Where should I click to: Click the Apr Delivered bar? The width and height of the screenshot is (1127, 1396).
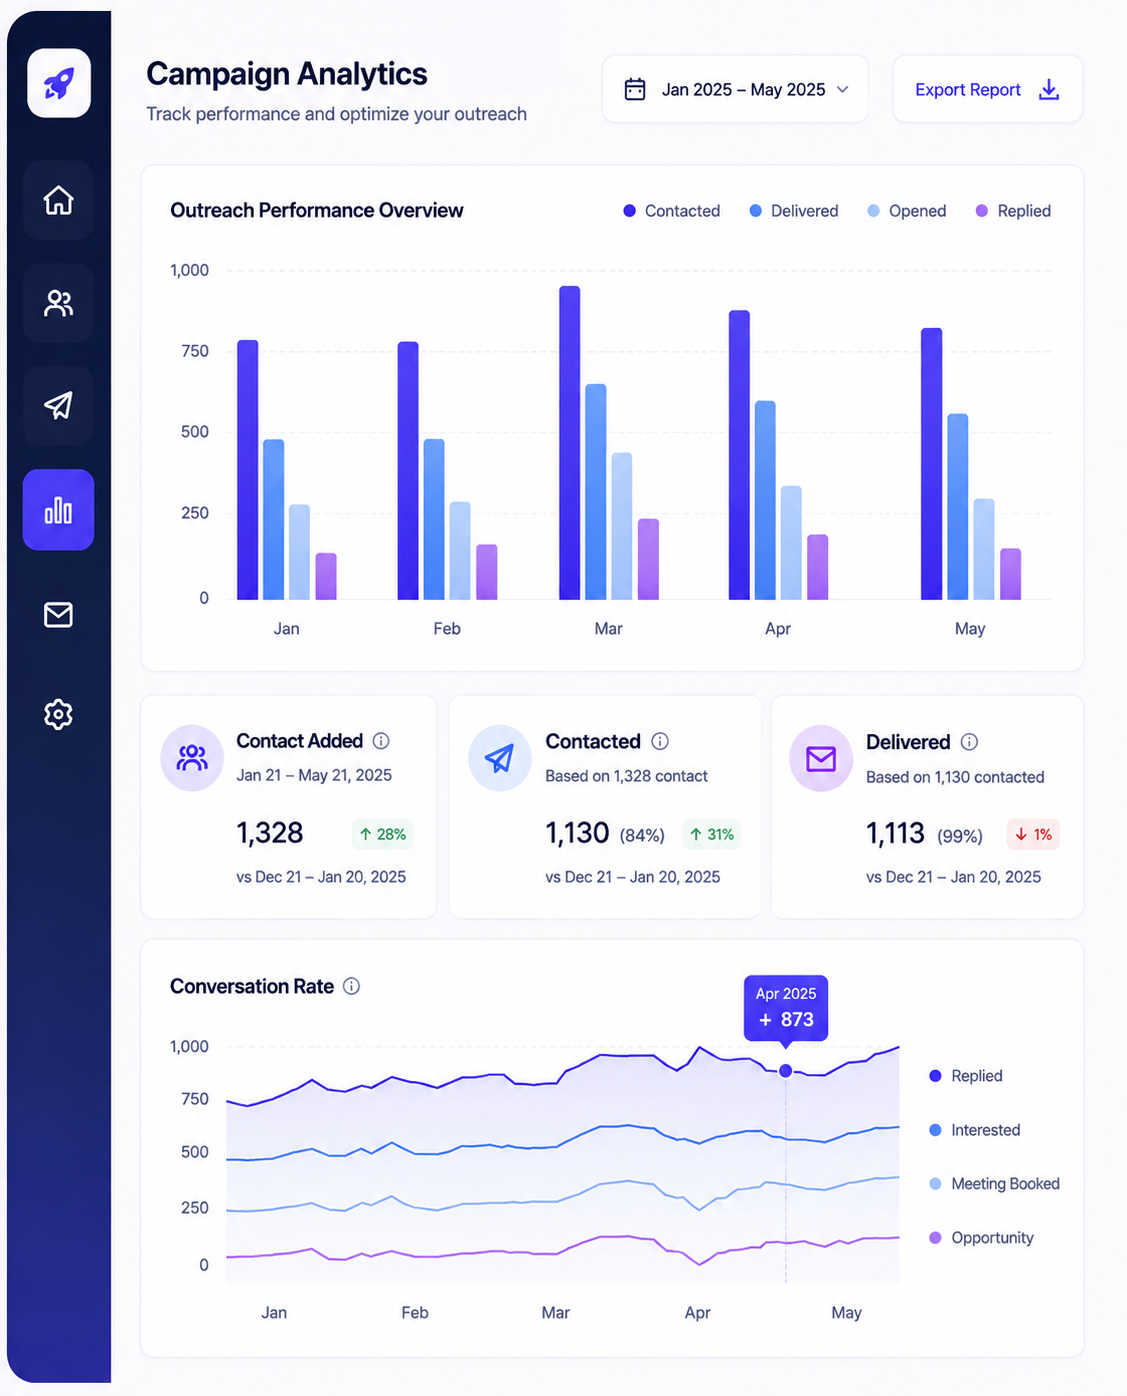[765, 500]
